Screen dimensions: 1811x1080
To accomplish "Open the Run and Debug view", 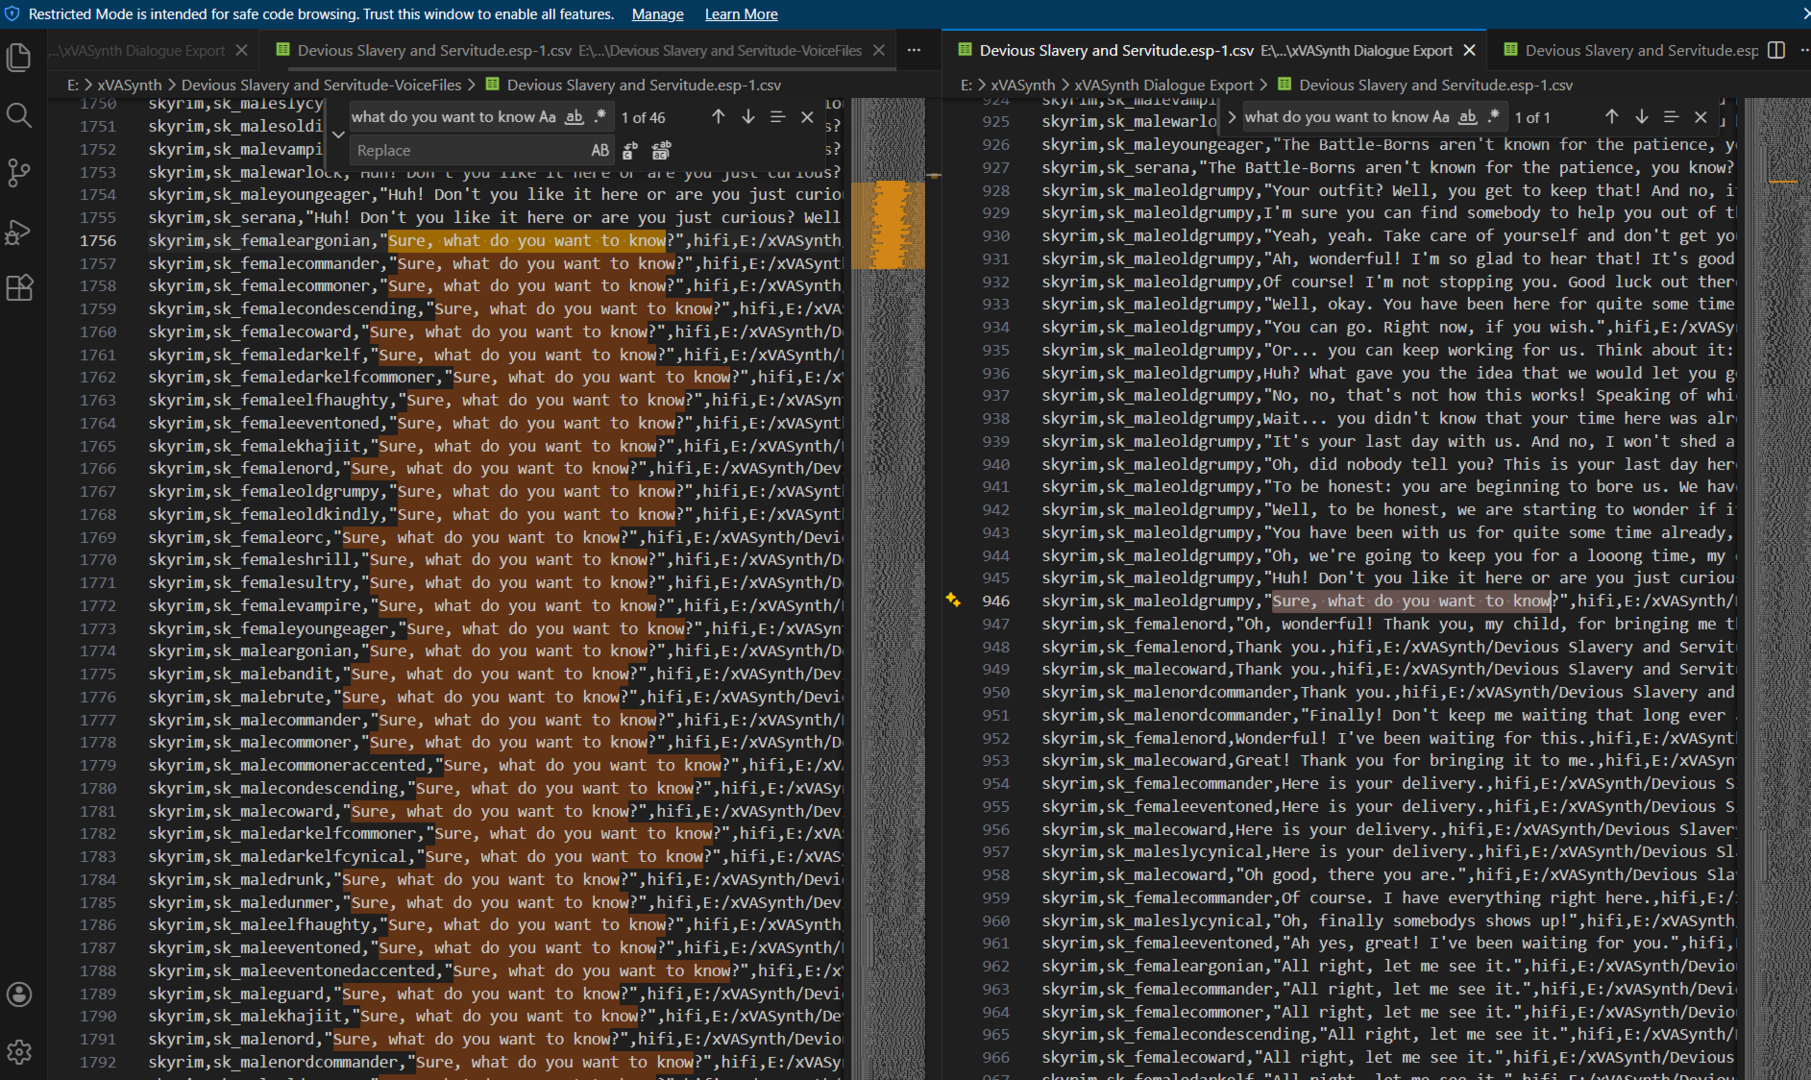I will pos(19,231).
